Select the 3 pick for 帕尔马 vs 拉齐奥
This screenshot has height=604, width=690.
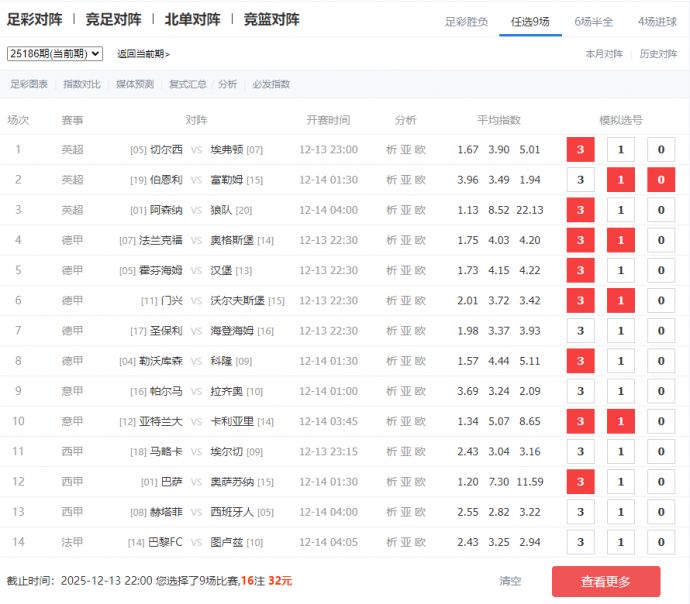(x=580, y=391)
